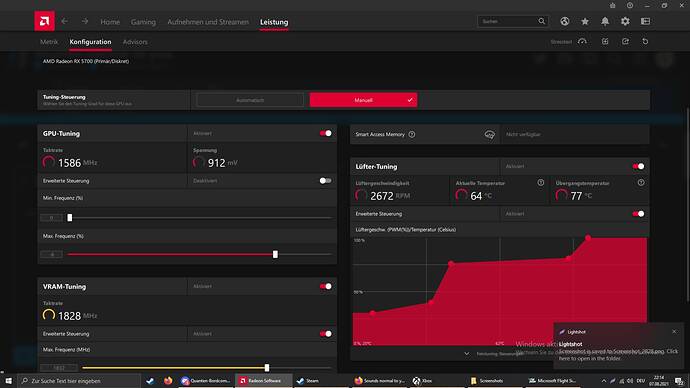
Task: Select Manuell tuning control
Action: click(363, 100)
